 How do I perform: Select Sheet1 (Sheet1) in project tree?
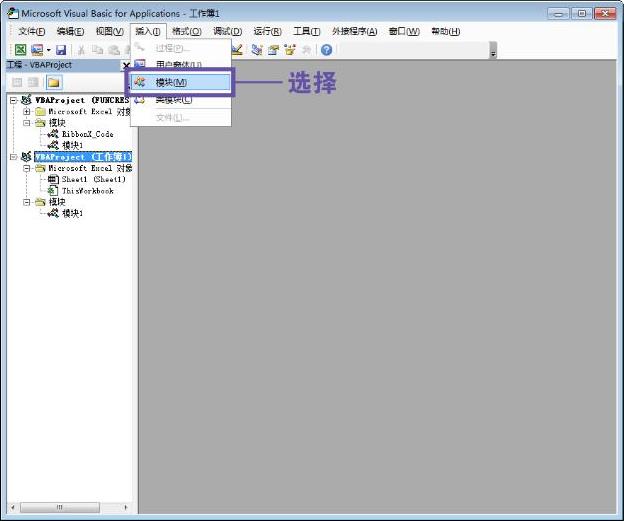click(94, 180)
